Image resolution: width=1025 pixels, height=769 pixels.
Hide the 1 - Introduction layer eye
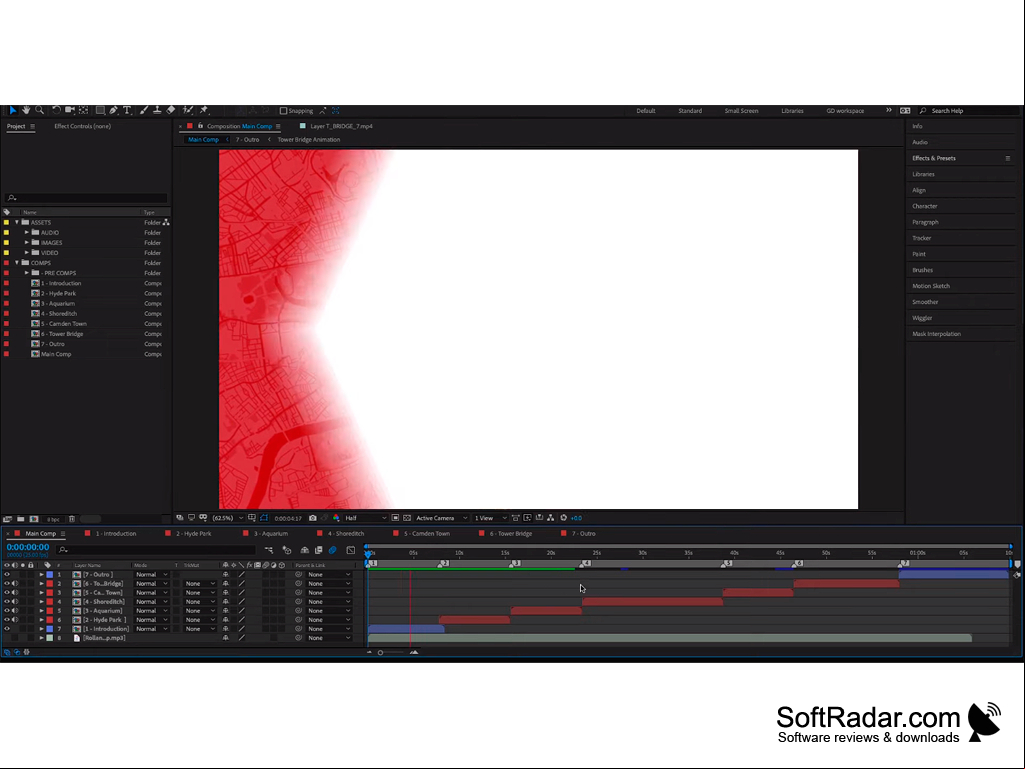click(7, 629)
